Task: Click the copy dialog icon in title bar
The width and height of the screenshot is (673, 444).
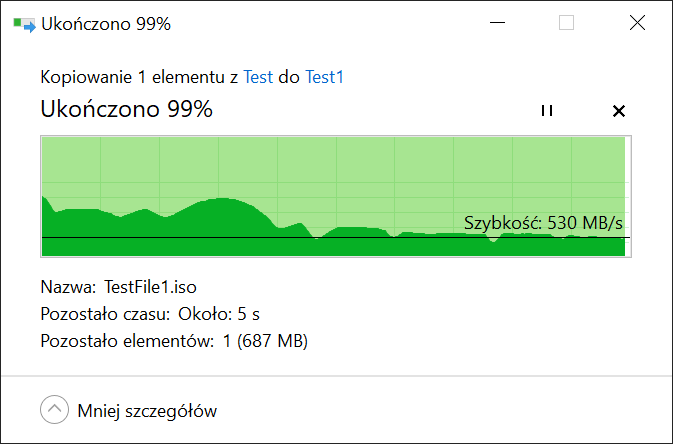Action: (24, 24)
